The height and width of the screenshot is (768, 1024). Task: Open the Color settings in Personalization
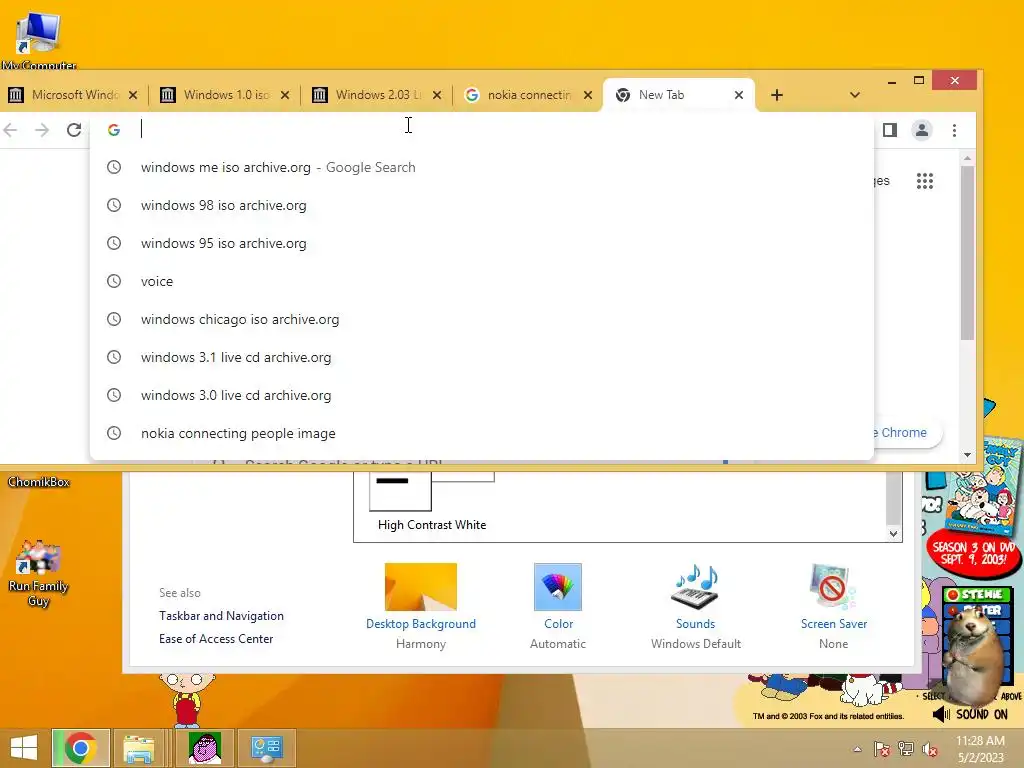(558, 606)
